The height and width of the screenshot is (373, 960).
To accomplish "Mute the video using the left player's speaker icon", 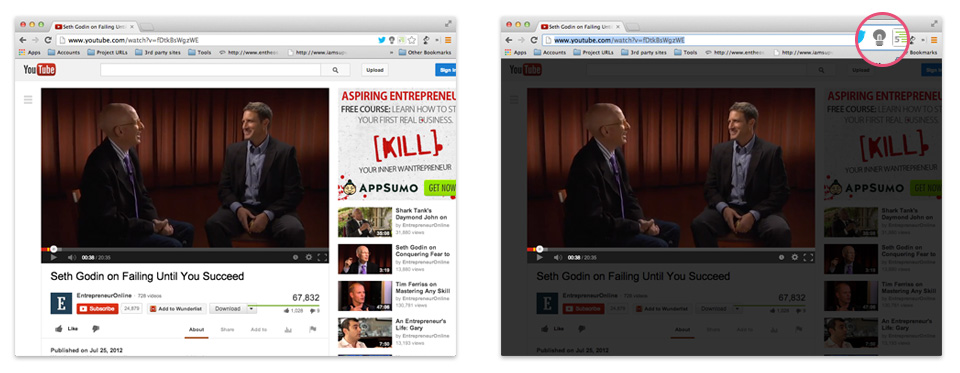I will (71, 257).
